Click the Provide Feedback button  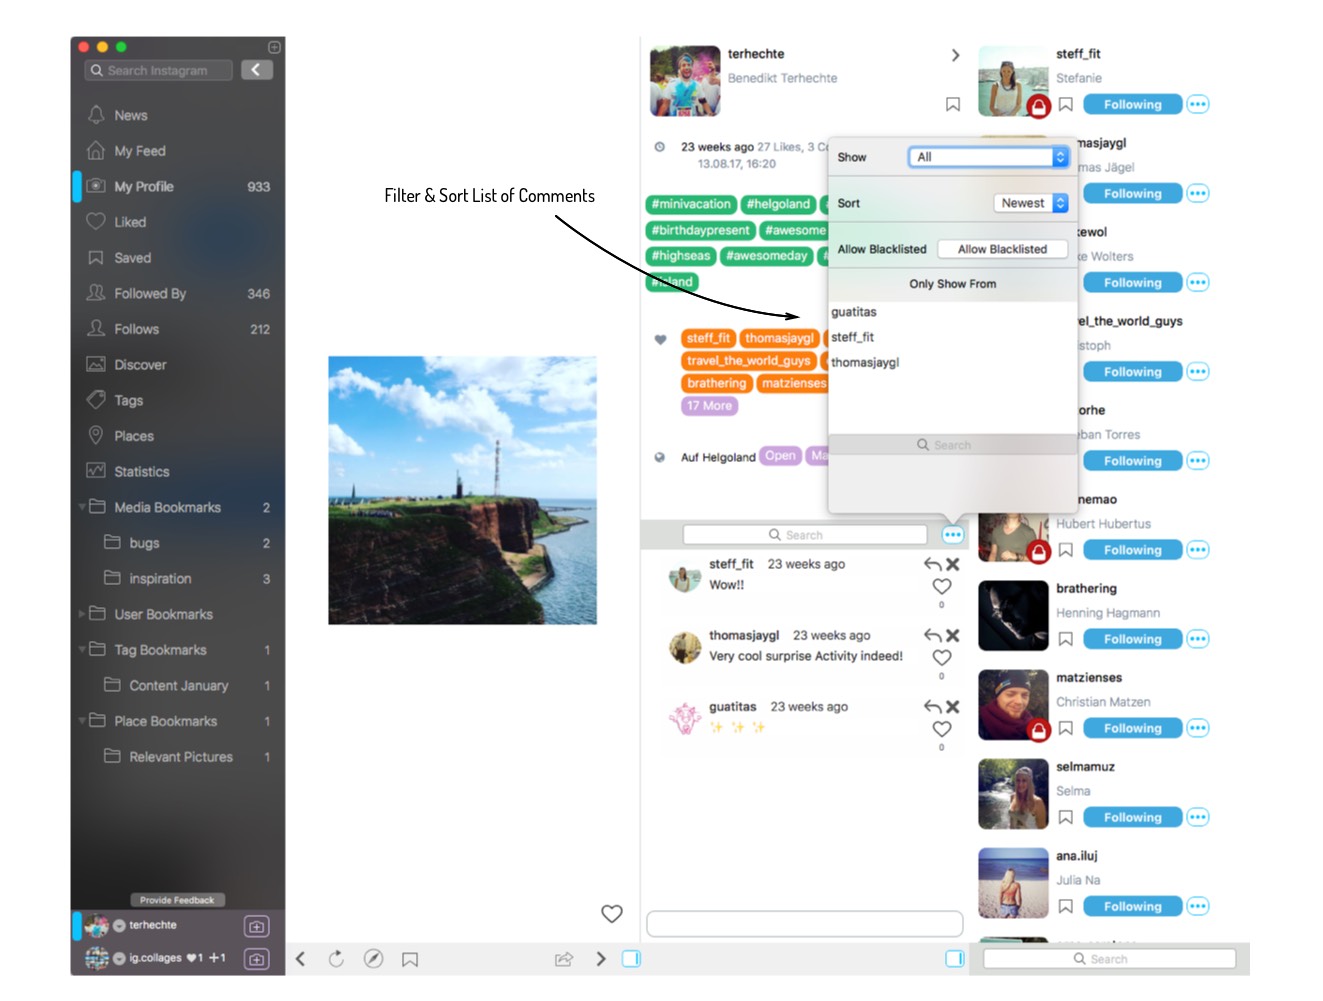point(177,900)
